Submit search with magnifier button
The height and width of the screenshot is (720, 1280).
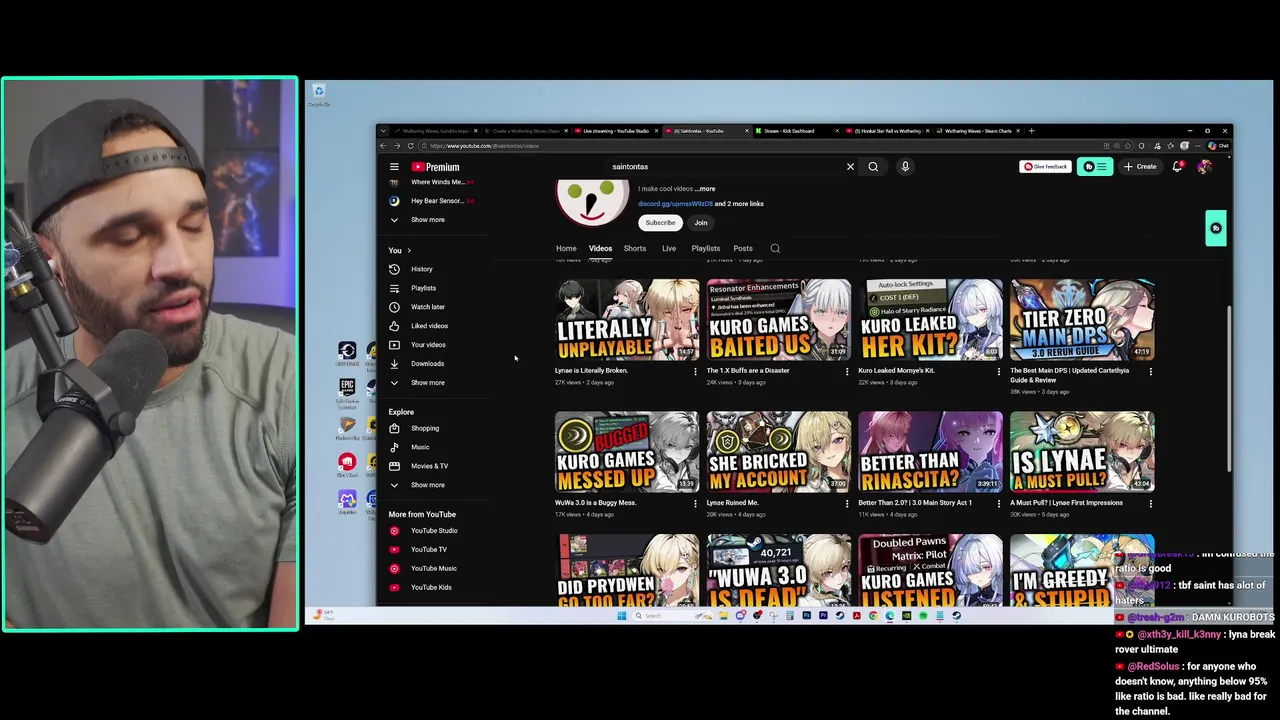pyautogui.click(x=873, y=167)
